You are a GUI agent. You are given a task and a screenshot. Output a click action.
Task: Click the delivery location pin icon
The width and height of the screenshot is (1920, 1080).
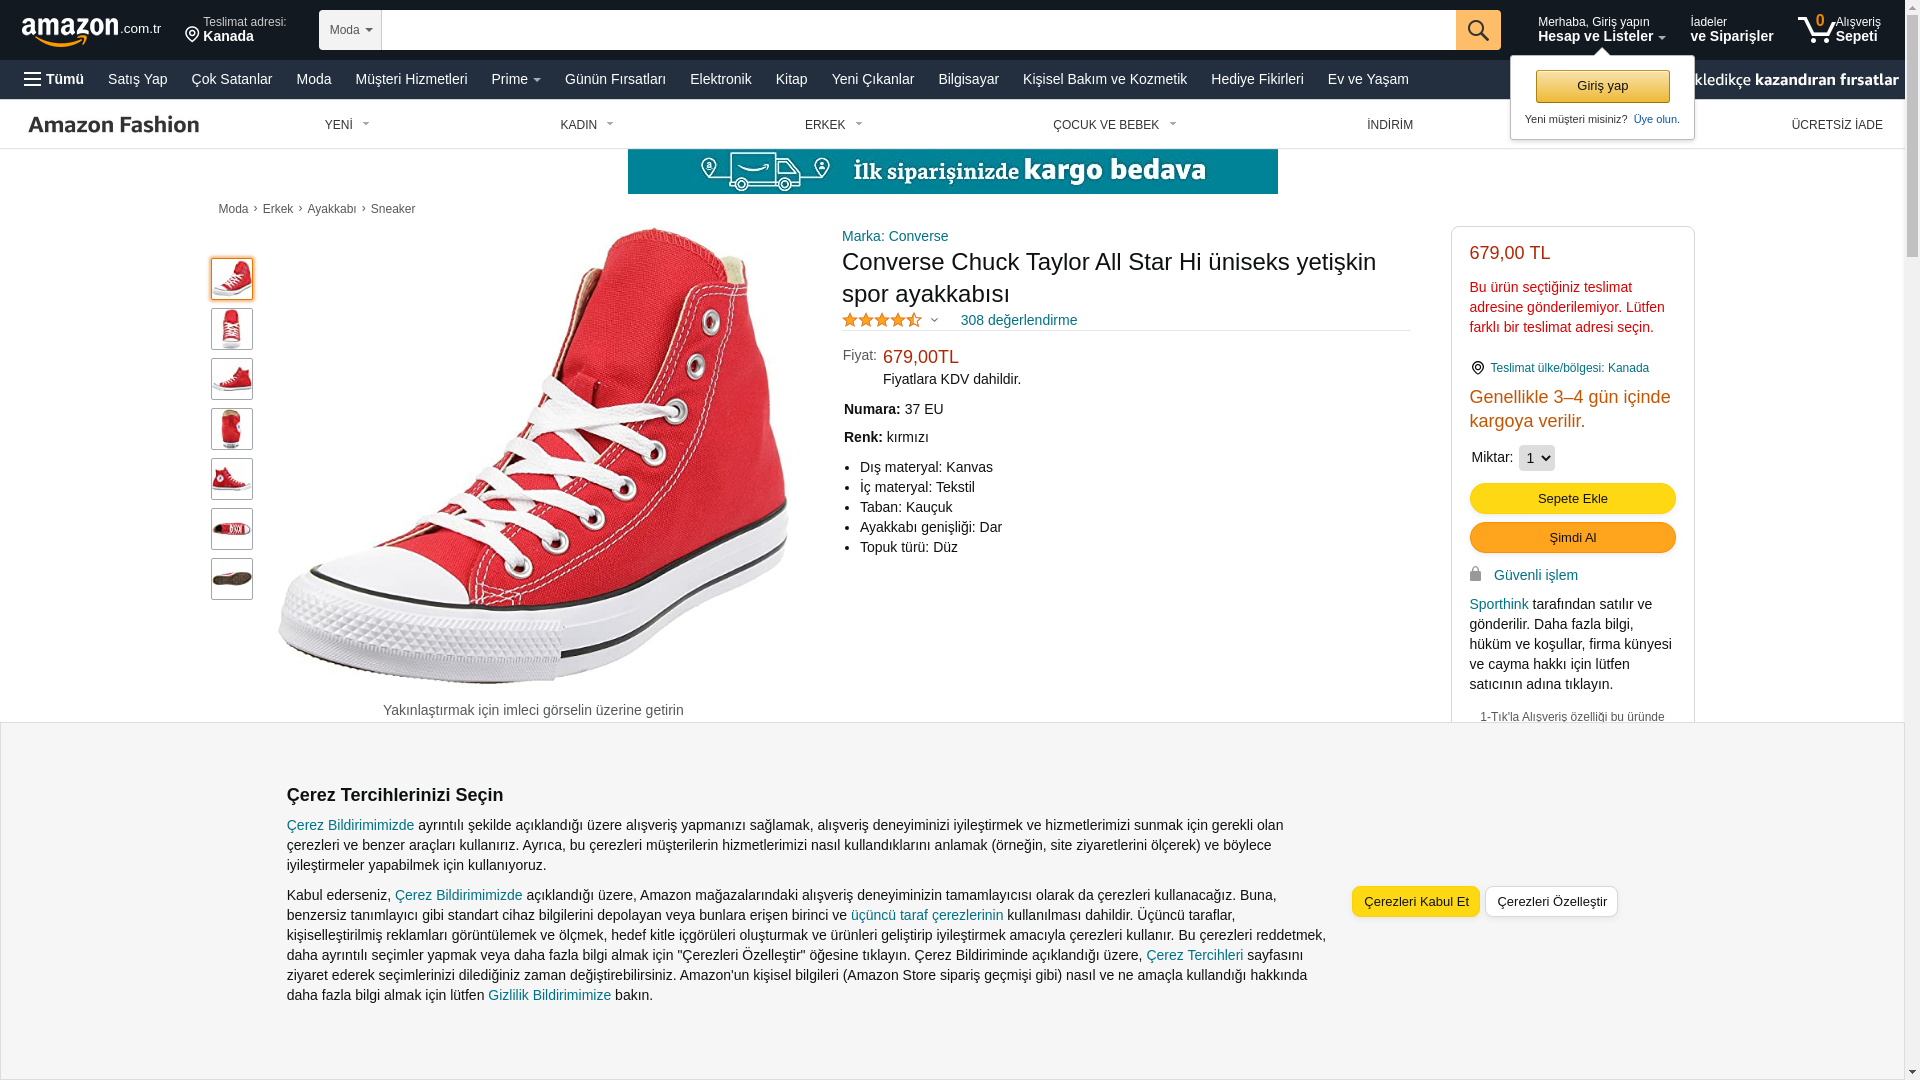pos(192,35)
